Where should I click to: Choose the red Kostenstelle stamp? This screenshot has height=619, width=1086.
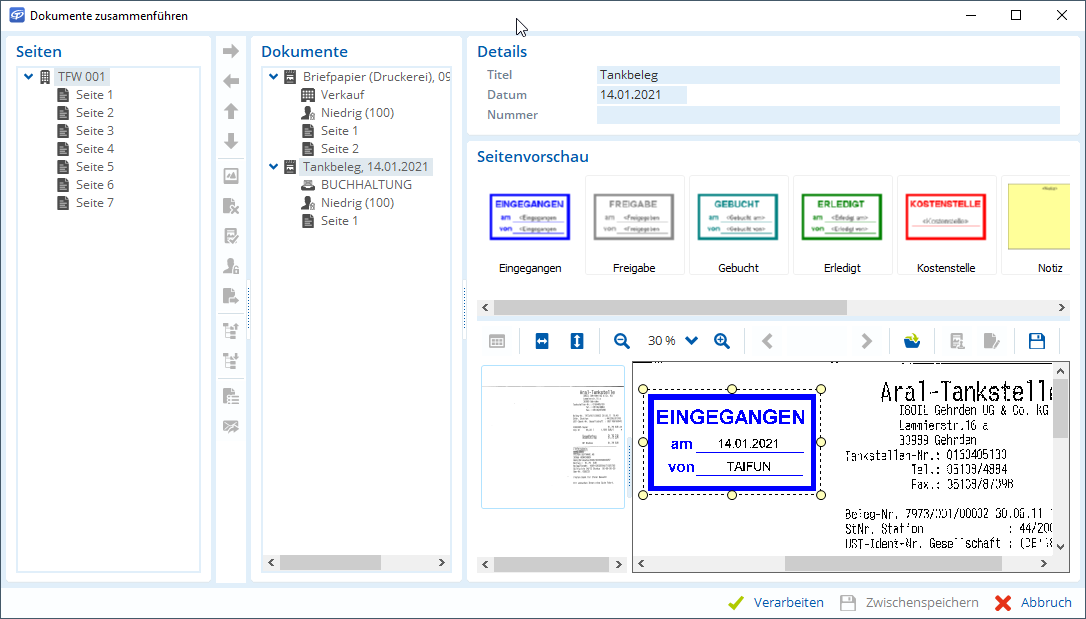click(x=945, y=225)
